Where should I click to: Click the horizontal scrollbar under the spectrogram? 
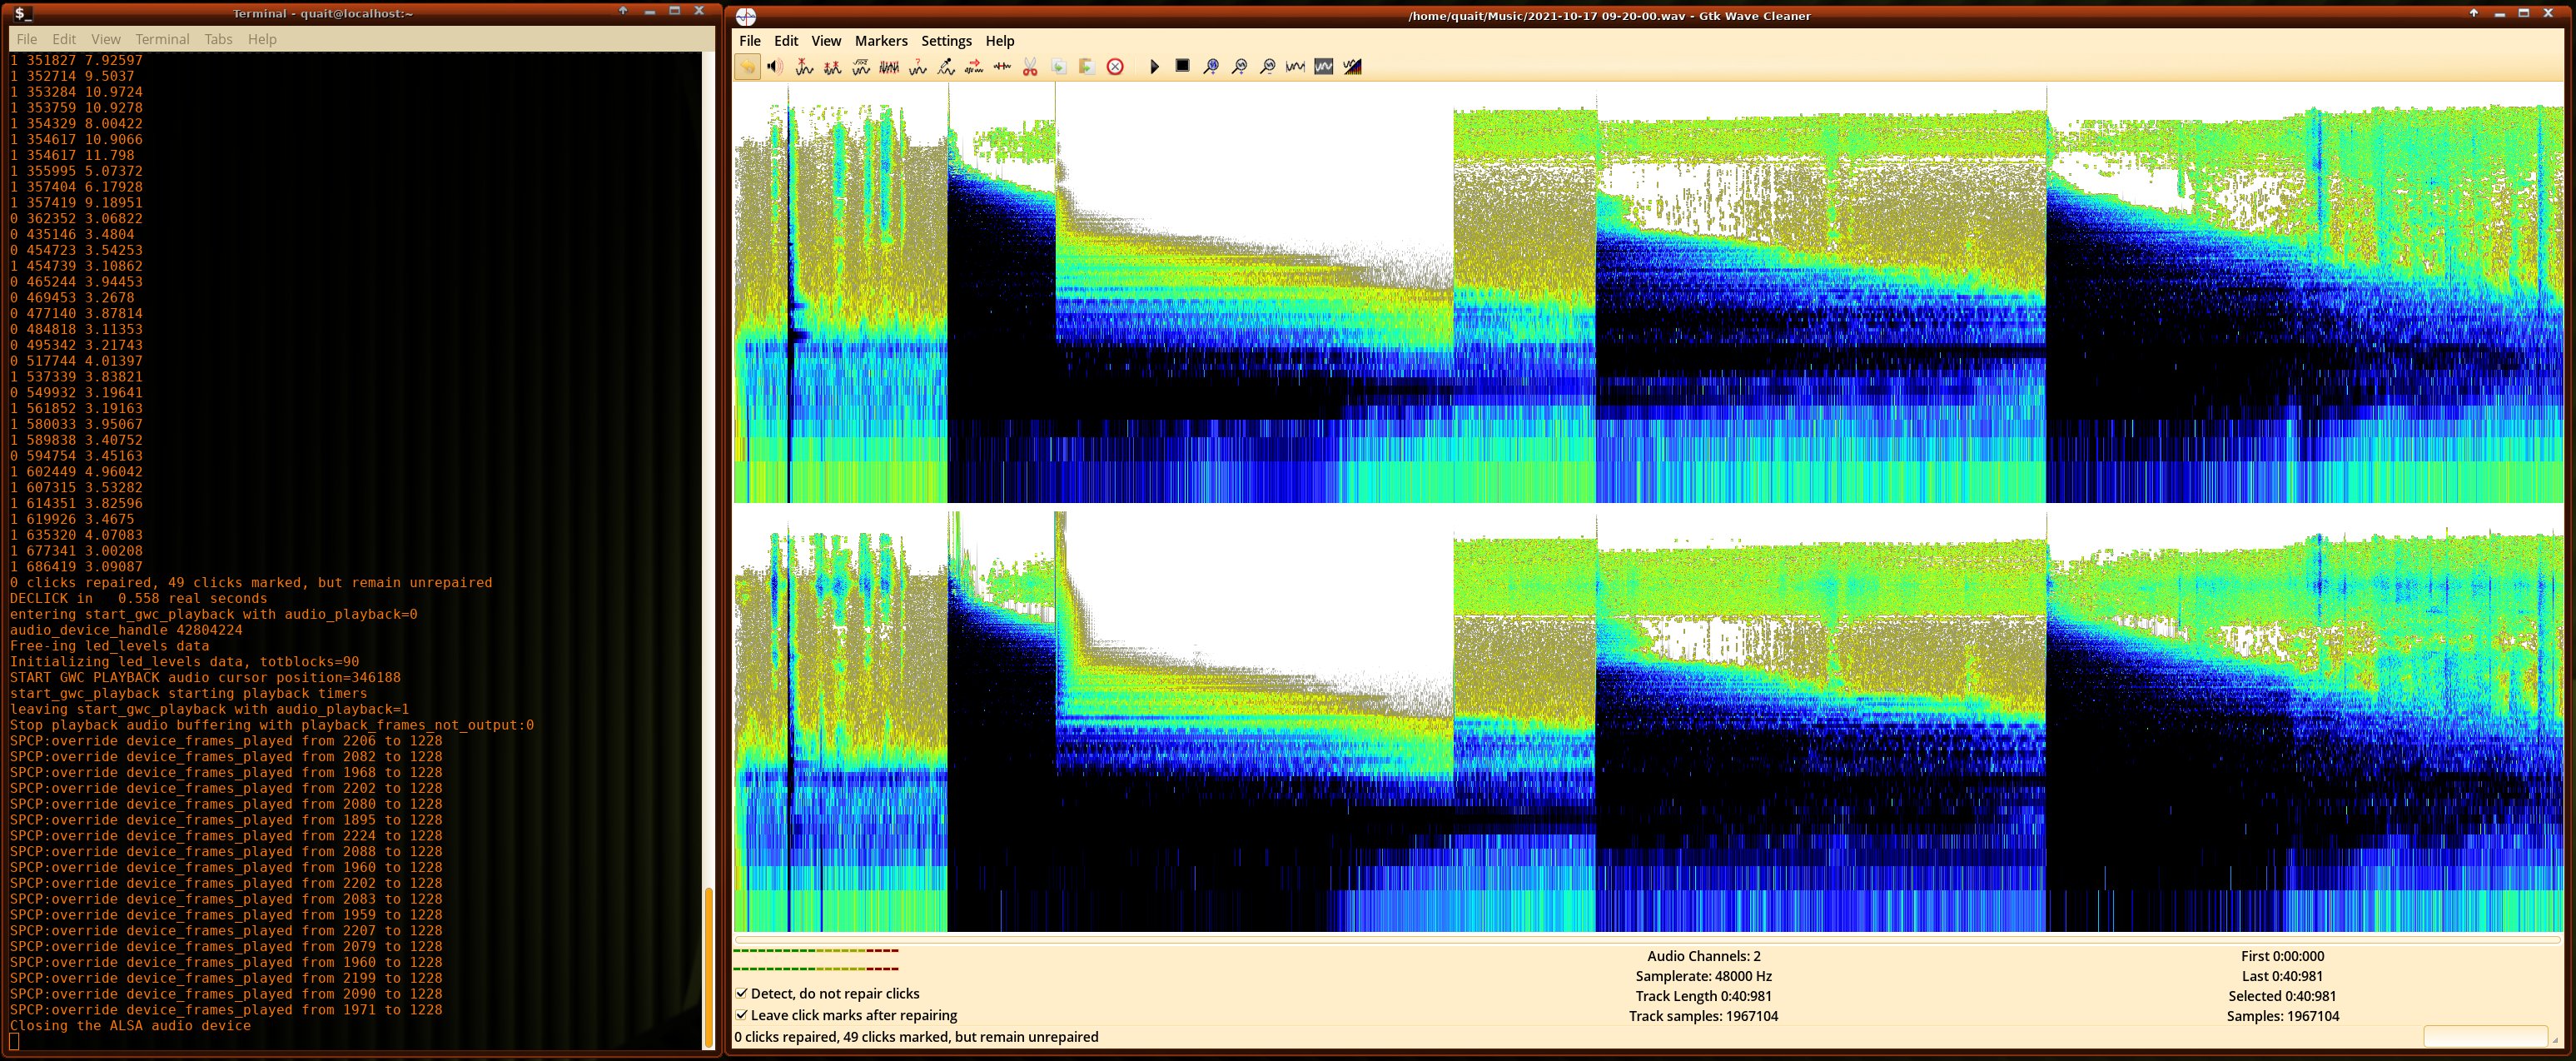tap(1646, 939)
